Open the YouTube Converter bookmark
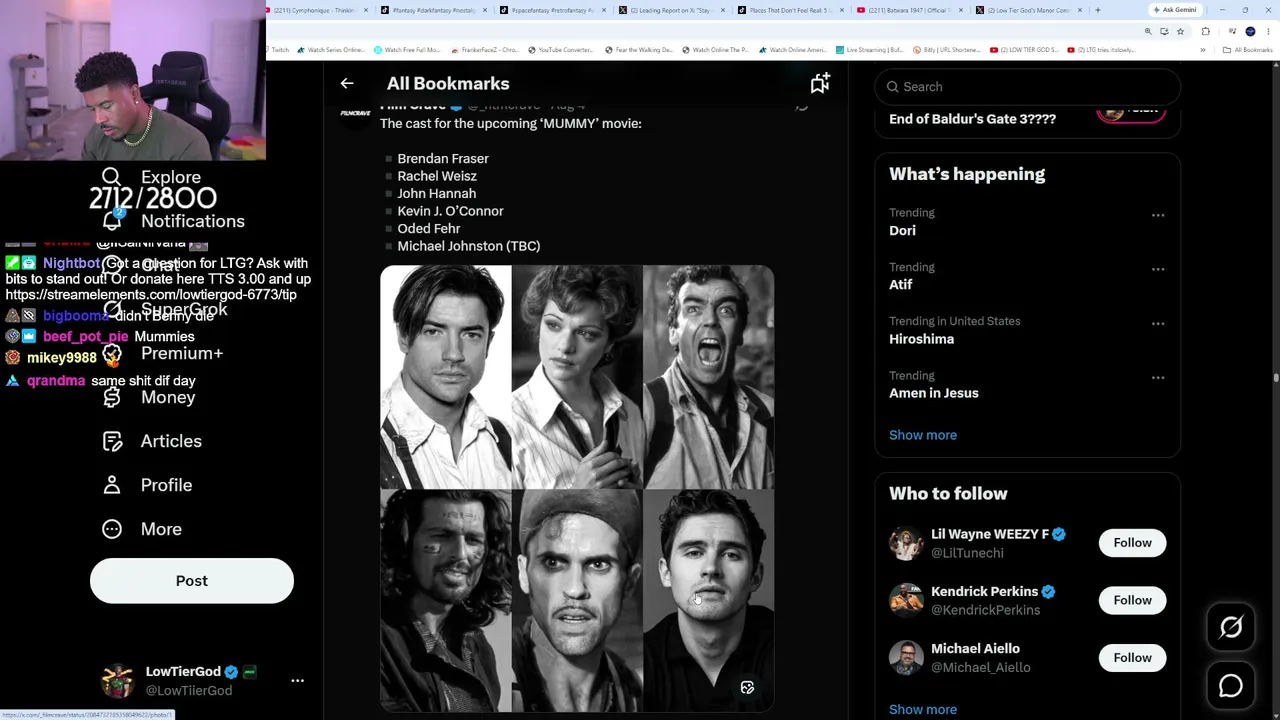The image size is (1280, 720). tap(560, 50)
